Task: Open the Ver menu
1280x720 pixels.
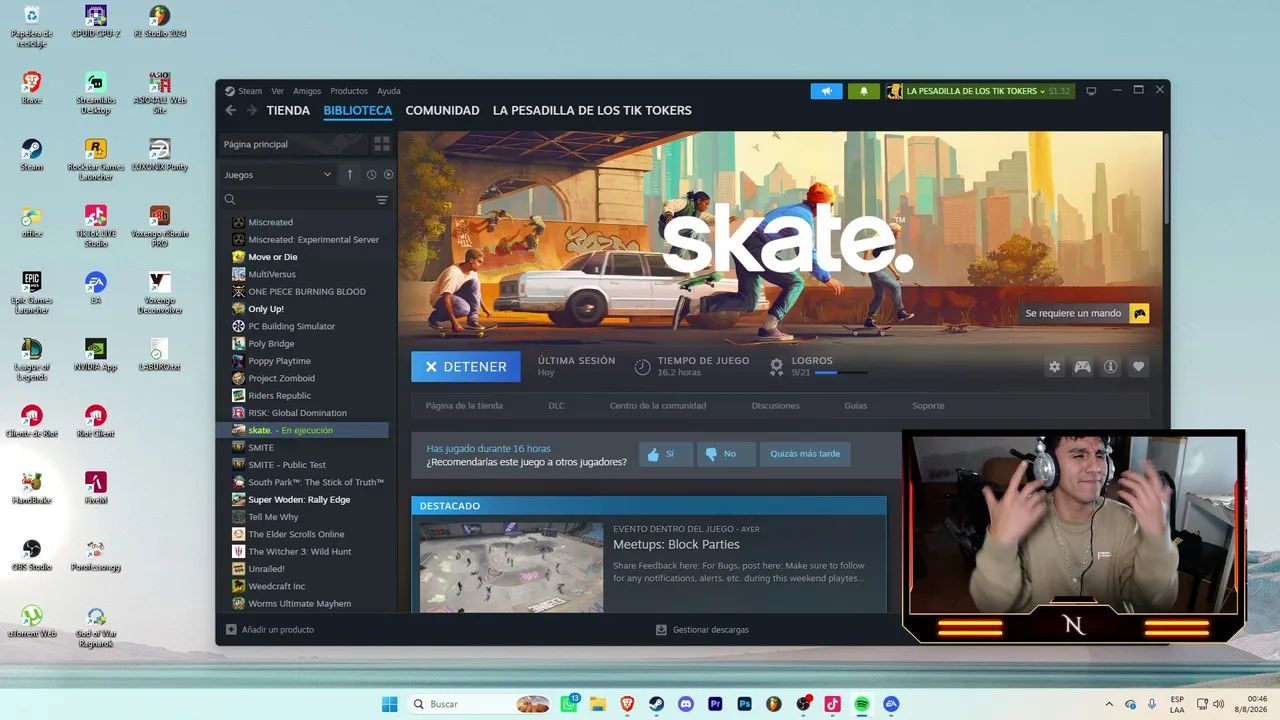Action: pos(277,91)
